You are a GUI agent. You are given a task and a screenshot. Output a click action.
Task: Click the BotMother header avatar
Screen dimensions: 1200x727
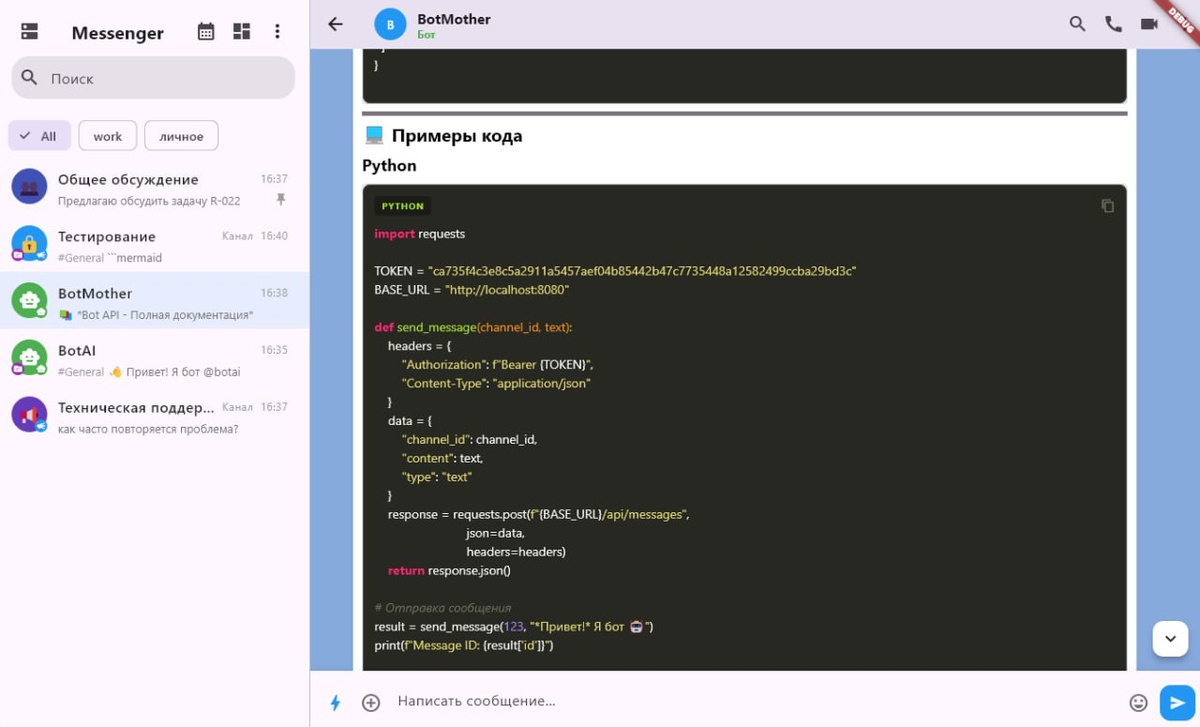(x=391, y=24)
